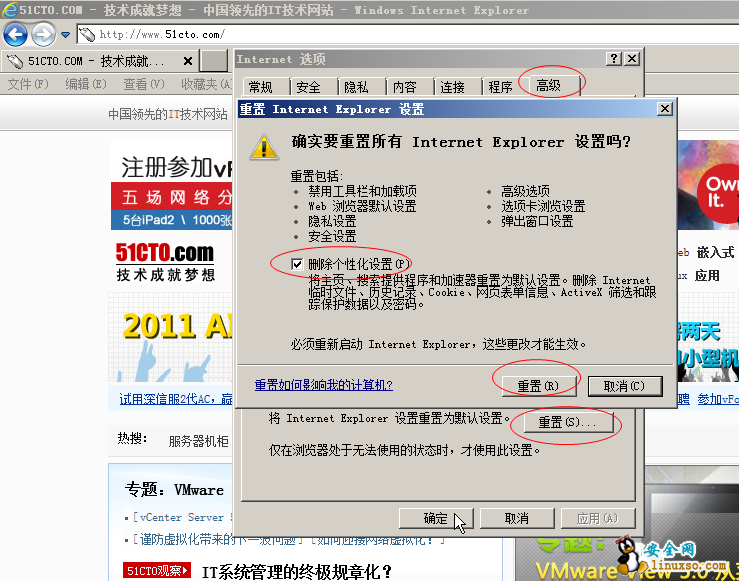Open the 试用深信服2代AC link

pos(176,399)
